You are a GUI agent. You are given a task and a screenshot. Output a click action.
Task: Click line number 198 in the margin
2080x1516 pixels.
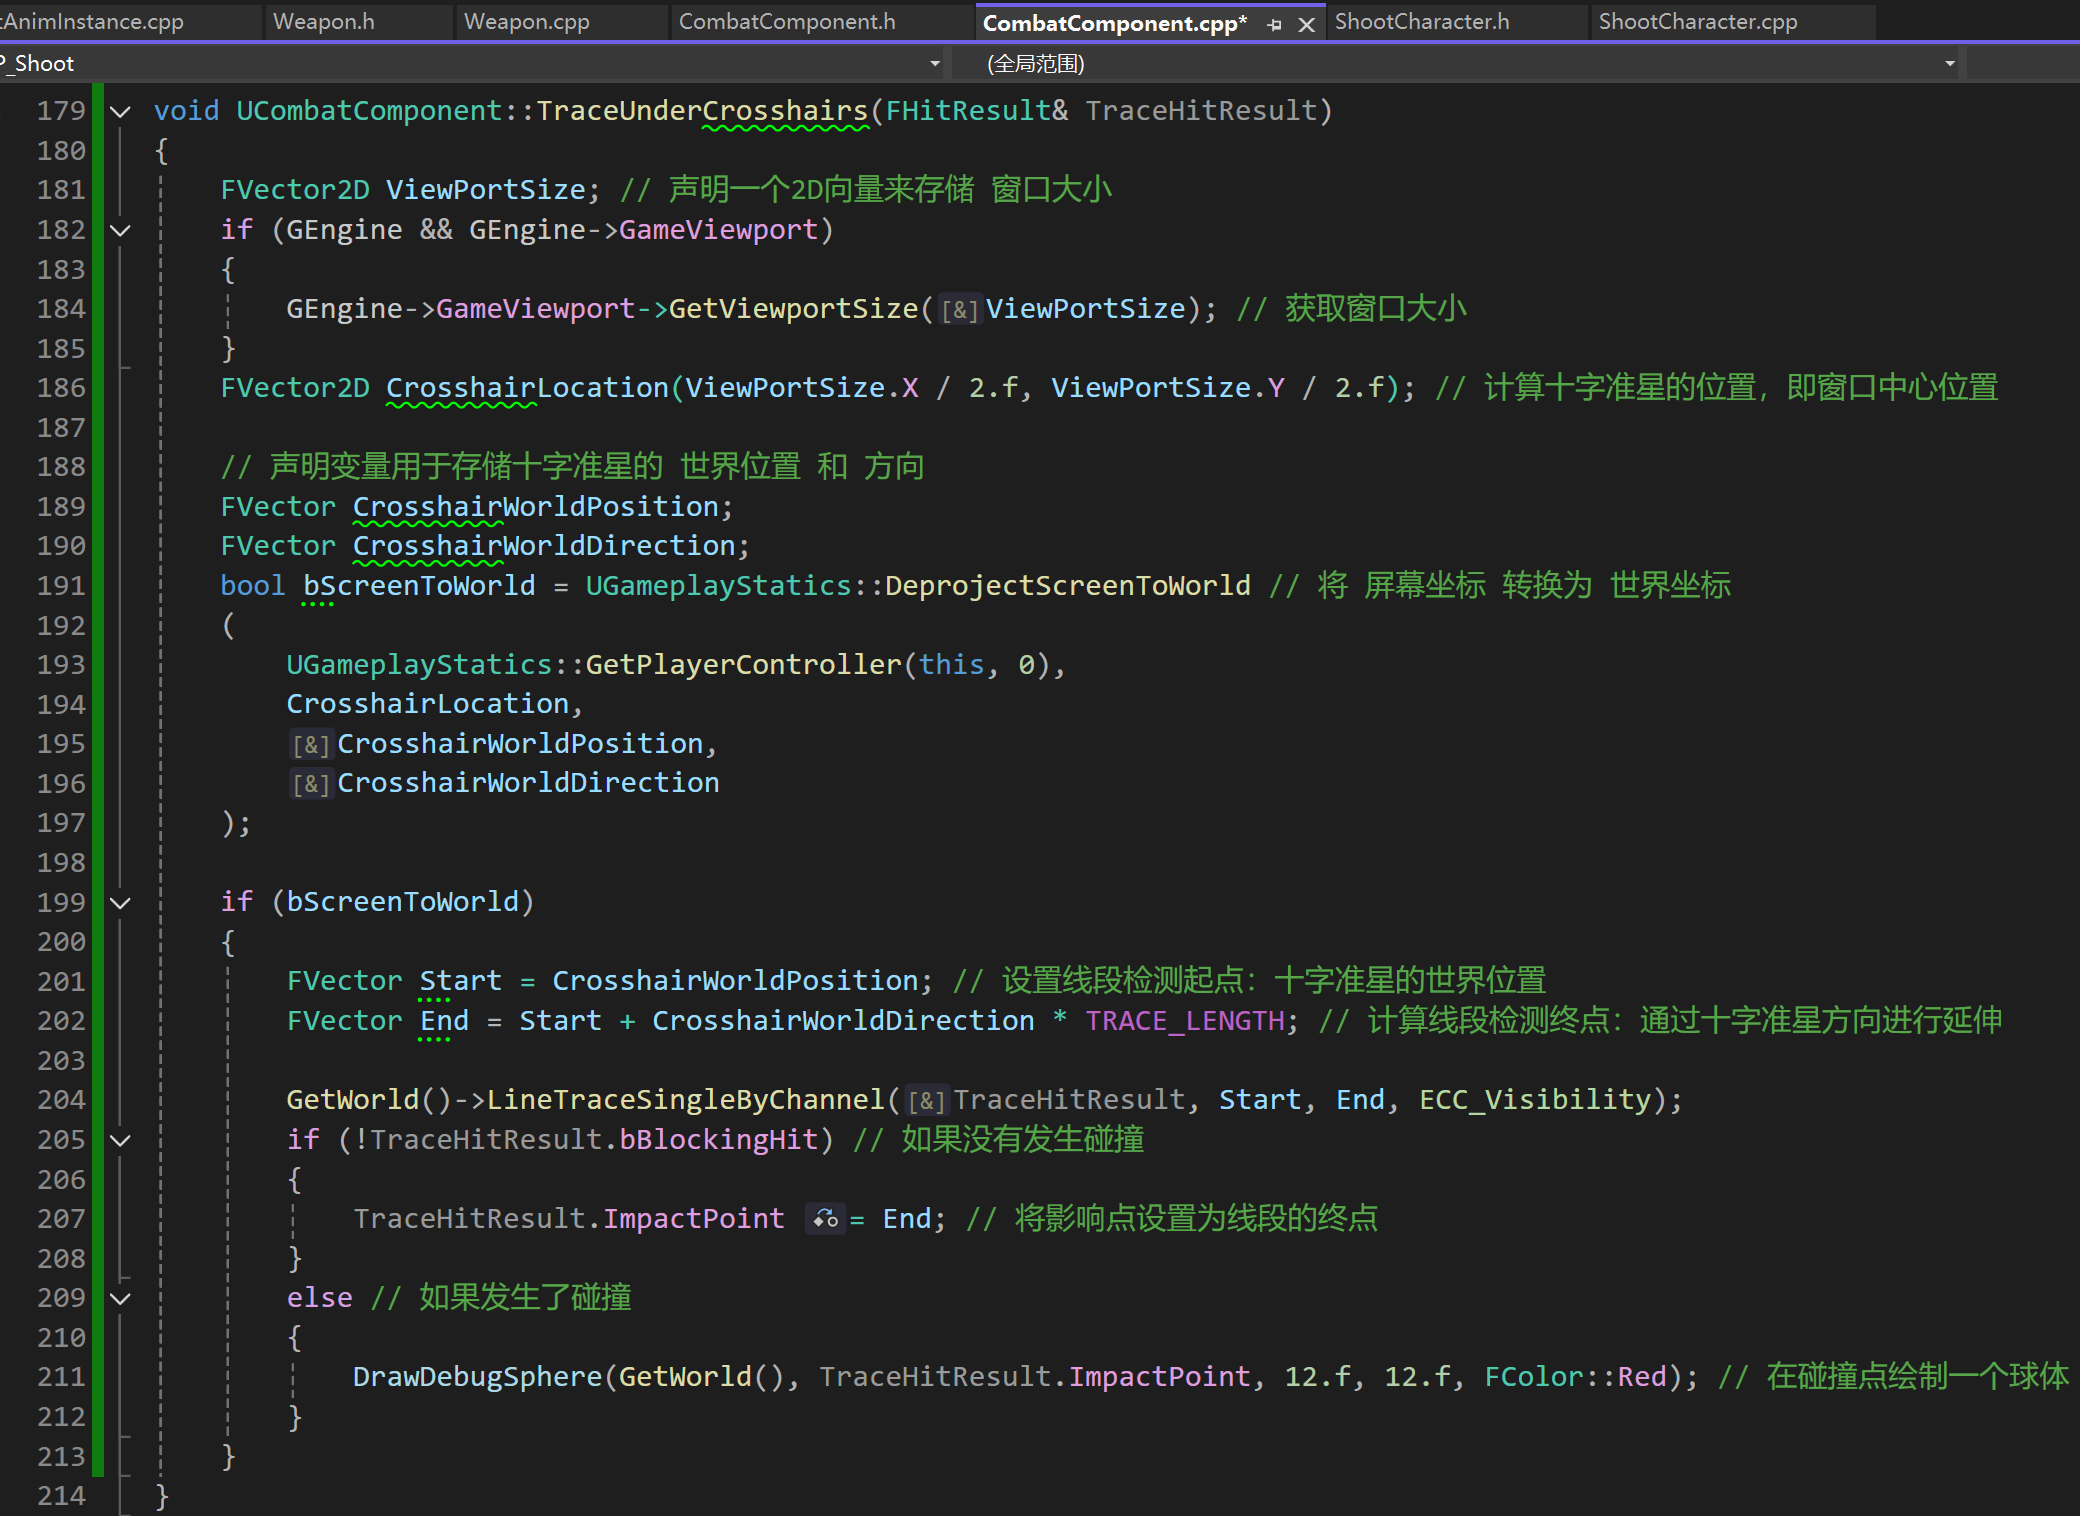[61, 863]
